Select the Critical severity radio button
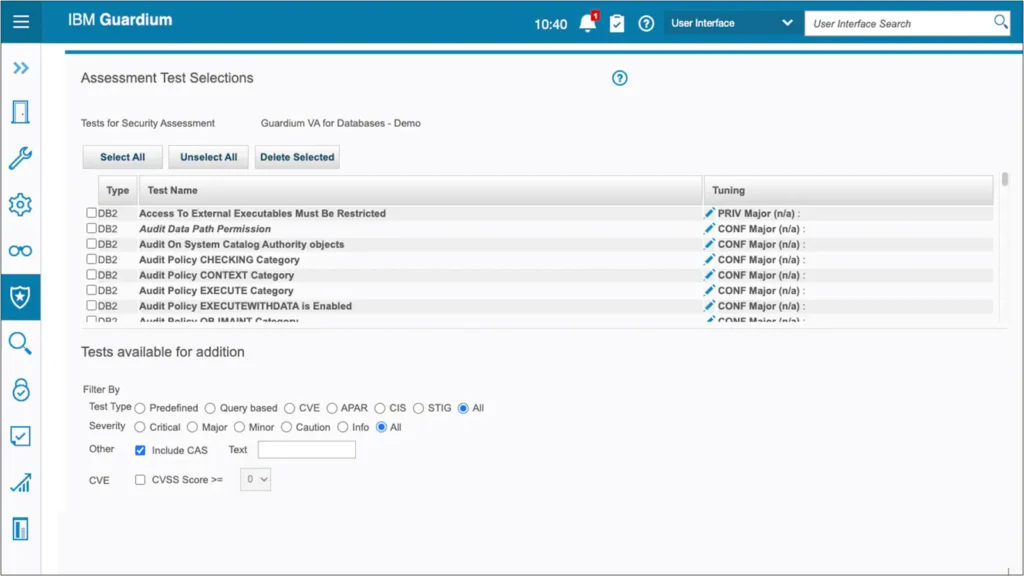Viewport: 1024px width, 576px height. [x=140, y=428]
